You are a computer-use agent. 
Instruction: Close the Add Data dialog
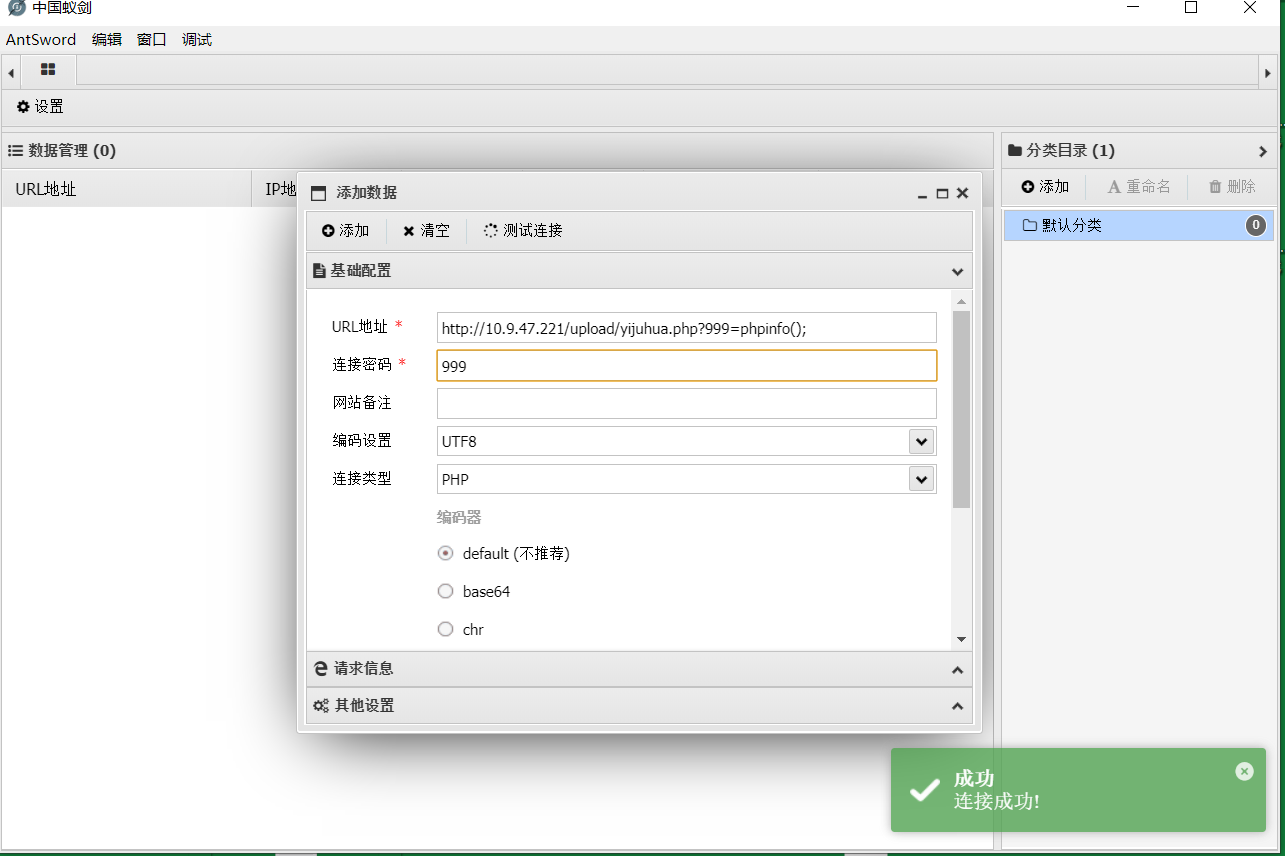coord(962,193)
